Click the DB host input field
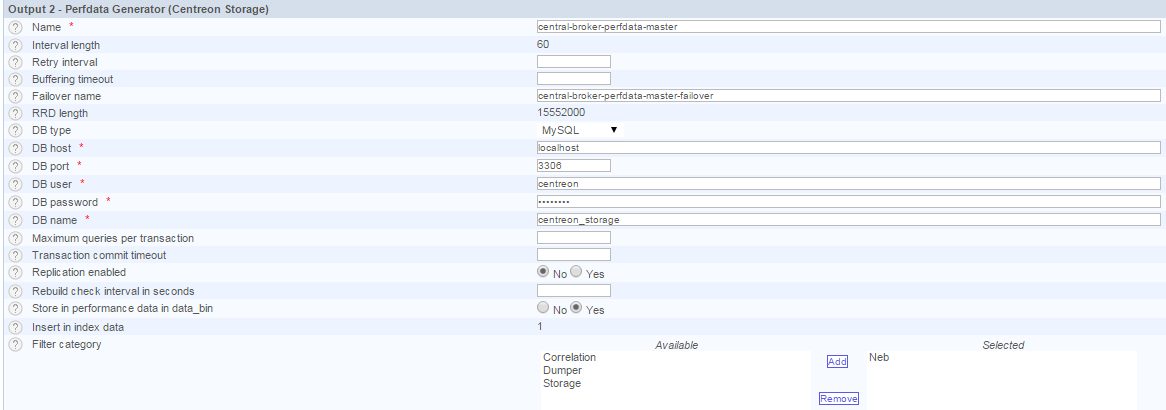This screenshot has height=410, width=1166. tap(848, 147)
